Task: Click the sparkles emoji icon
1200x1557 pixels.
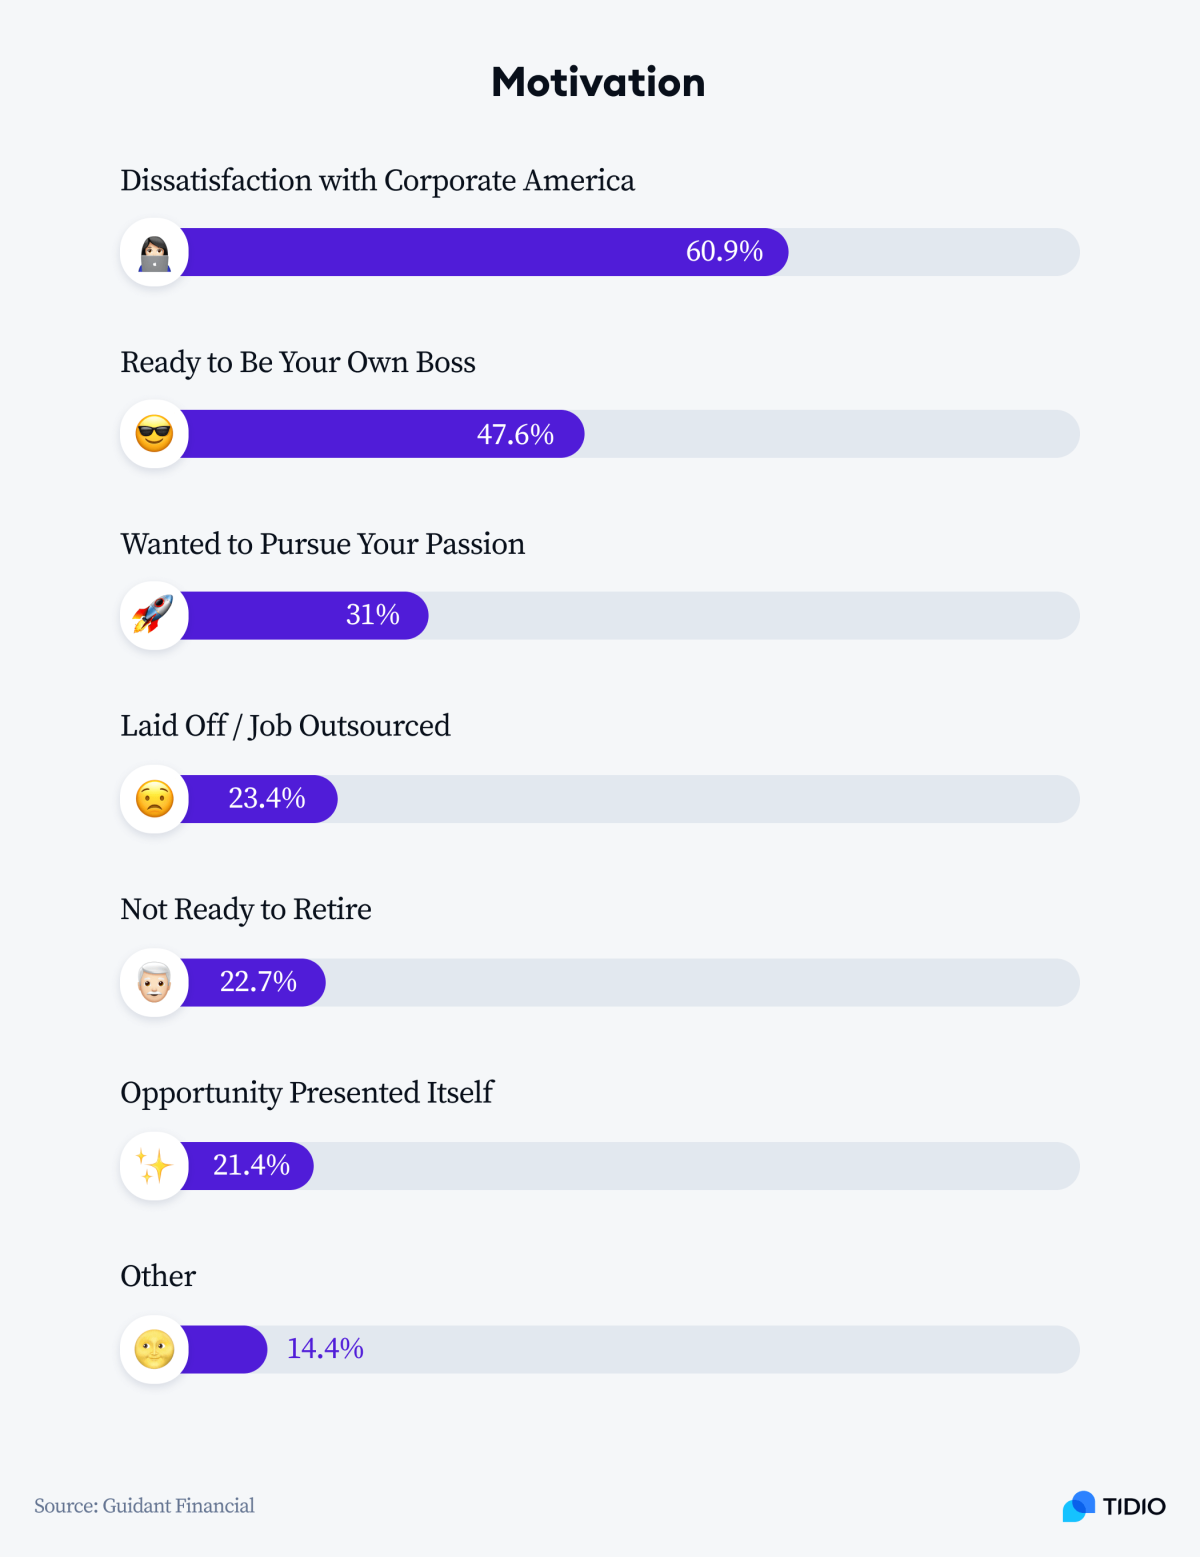Action: pyautogui.click(x=154, y=1166)
